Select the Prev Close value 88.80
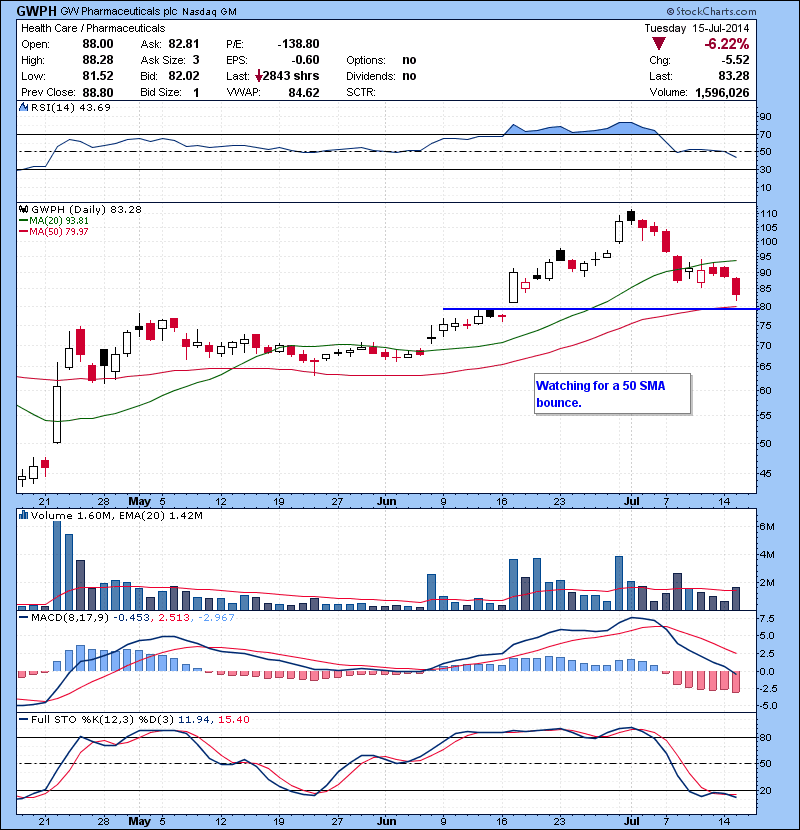This screenshot has width=800, height=830. 98,92
